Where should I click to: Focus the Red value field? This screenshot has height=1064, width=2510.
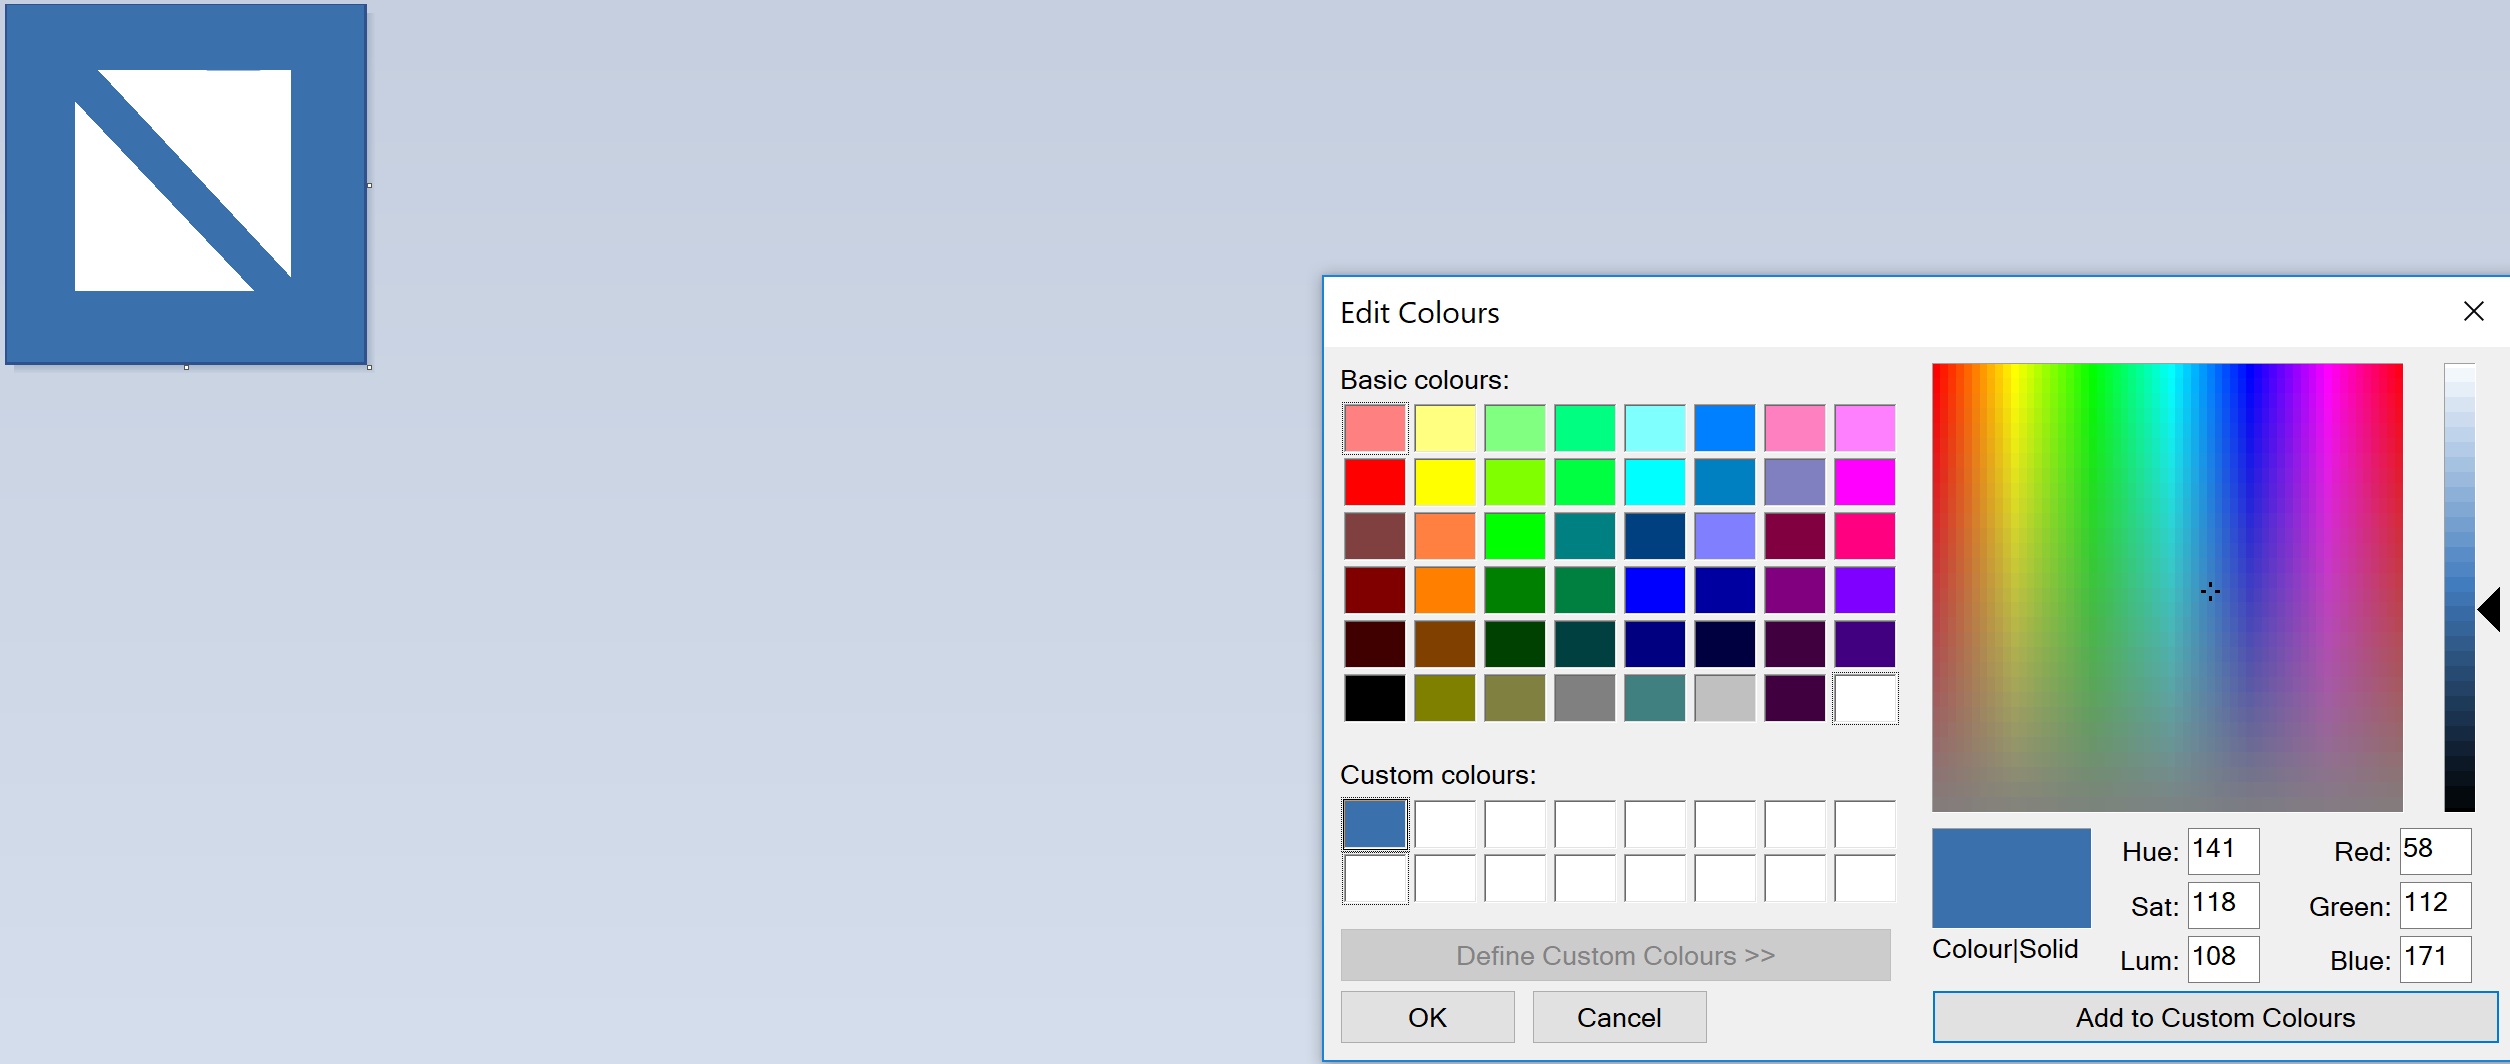pos(2434,850)
